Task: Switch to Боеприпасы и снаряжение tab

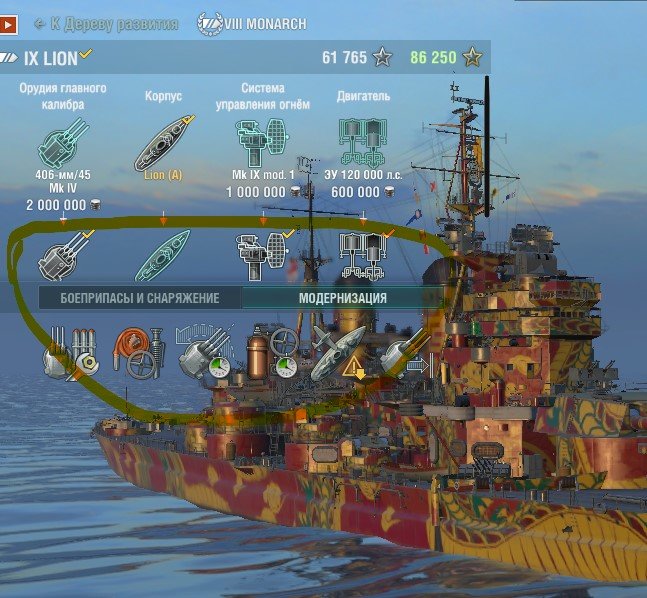Action: click(140, 298)
